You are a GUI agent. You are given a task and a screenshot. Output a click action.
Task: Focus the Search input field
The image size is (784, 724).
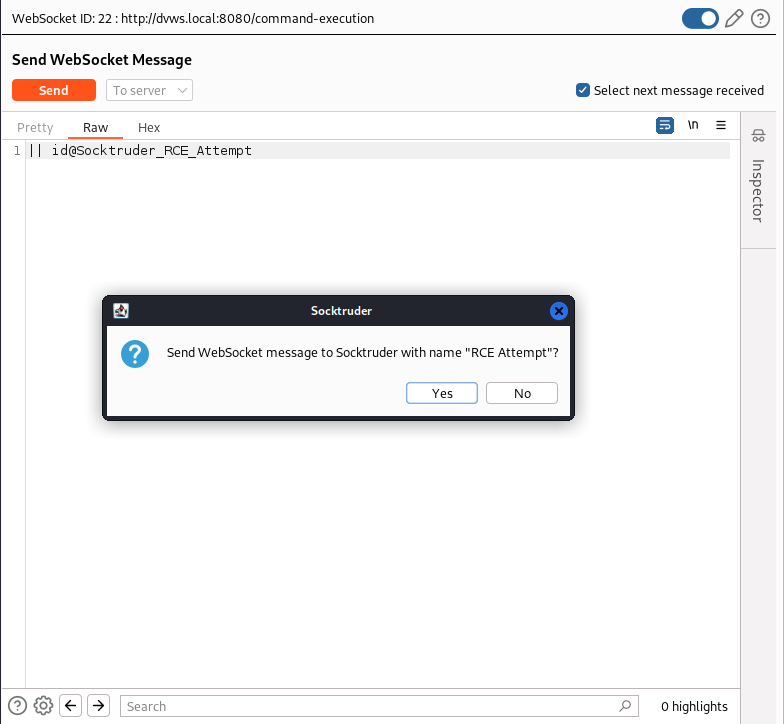[379, 706]
